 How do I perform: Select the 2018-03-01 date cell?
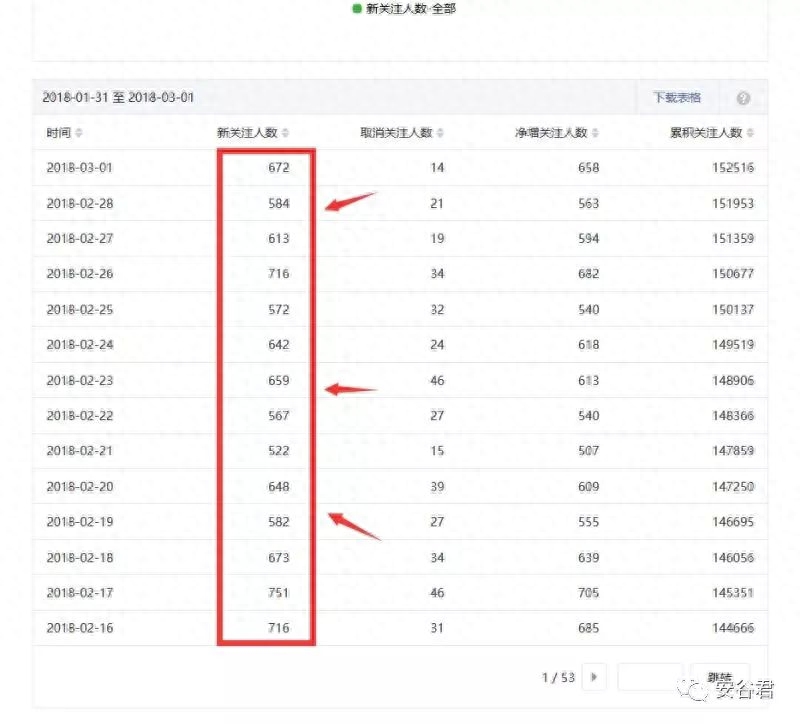tap(80, 168)
